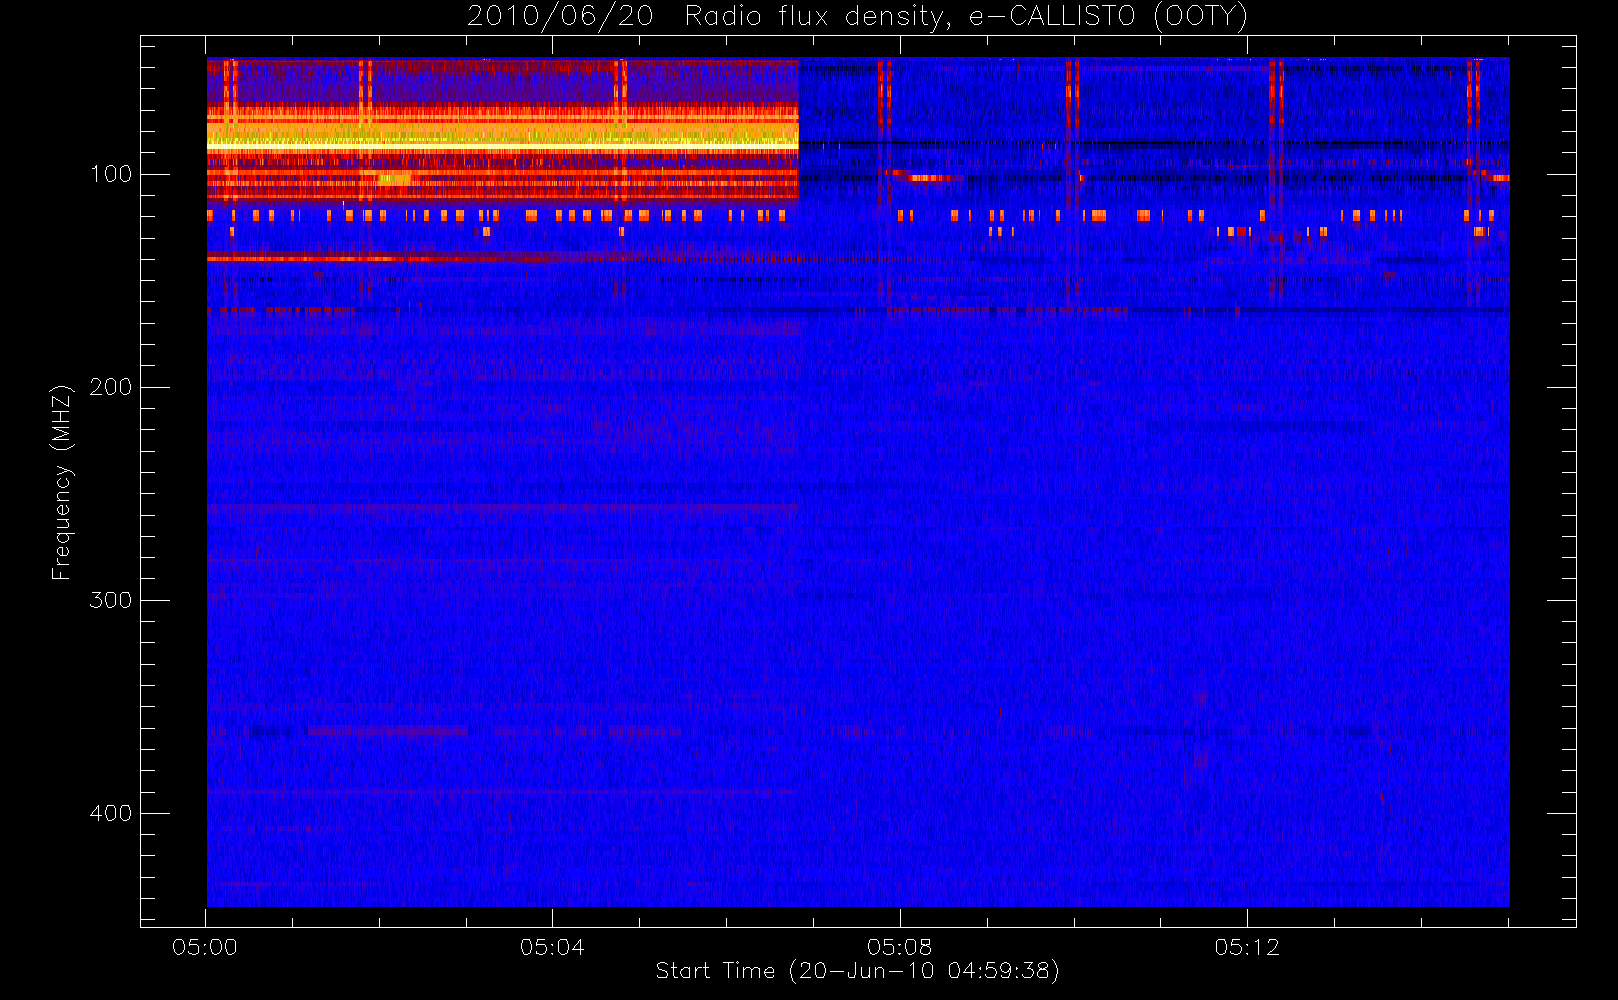Click the 05:08 time tick label
This screenshot has height=1000, width=1618.
point(900,947)
